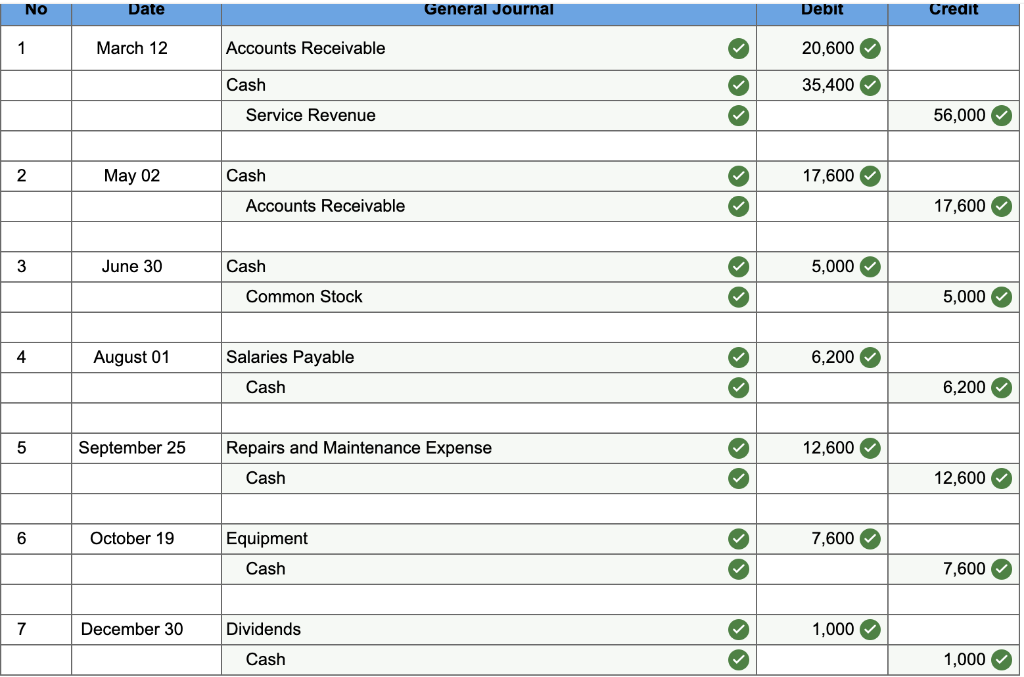The image size is (1024, 677).
Task: Click the checkmark next to Service Revenue
Action: point(739,115)
